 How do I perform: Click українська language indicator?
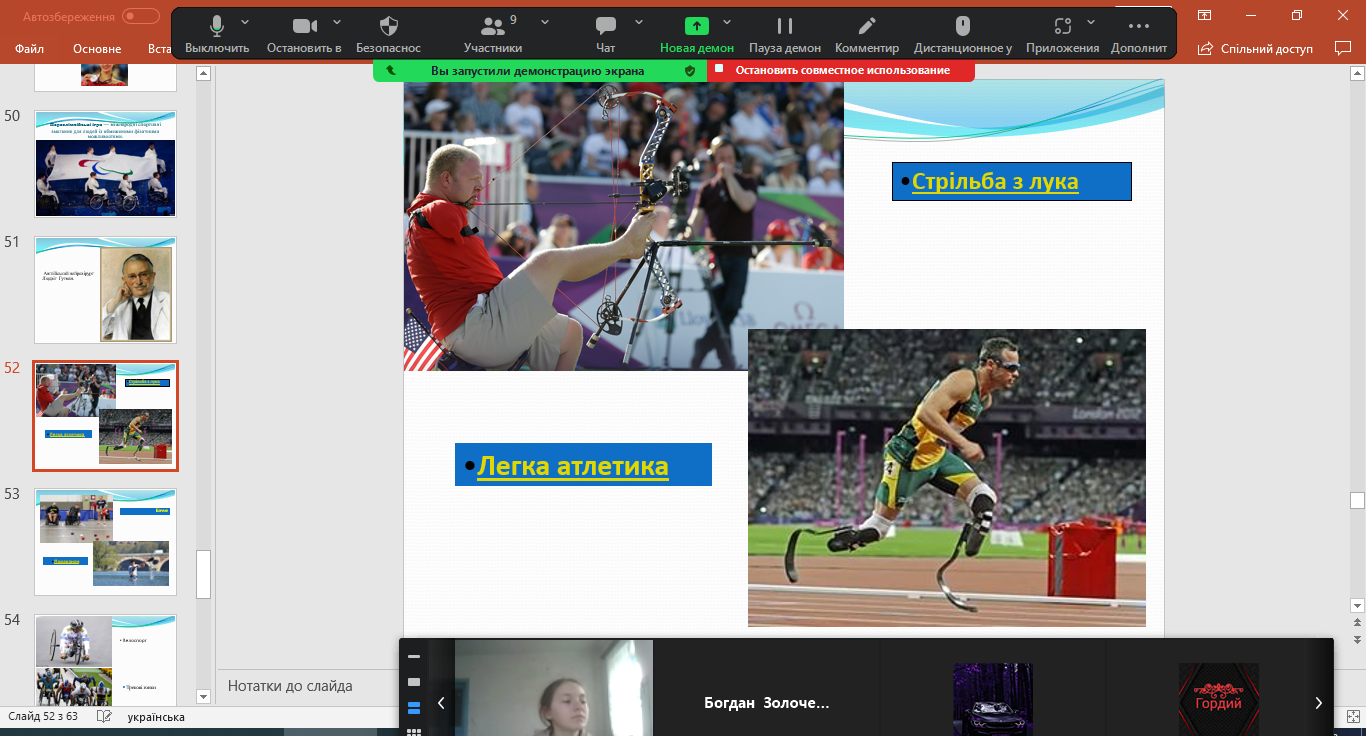click(156, 717)
